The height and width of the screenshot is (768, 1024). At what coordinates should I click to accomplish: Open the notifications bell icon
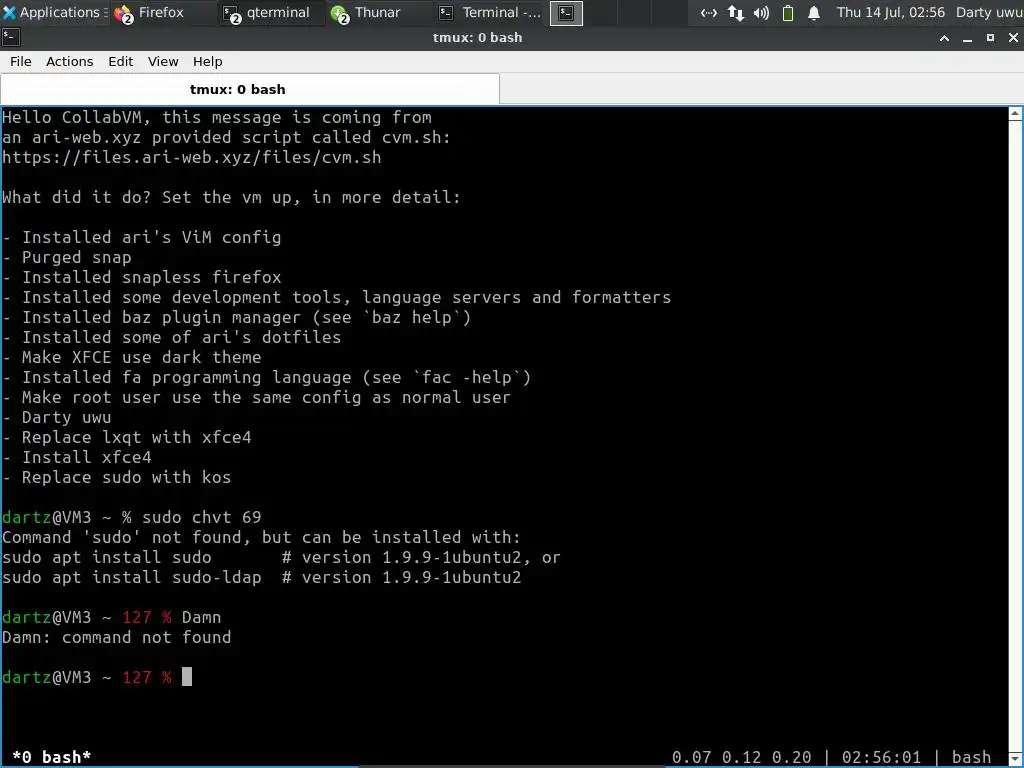tap(814, 12)
